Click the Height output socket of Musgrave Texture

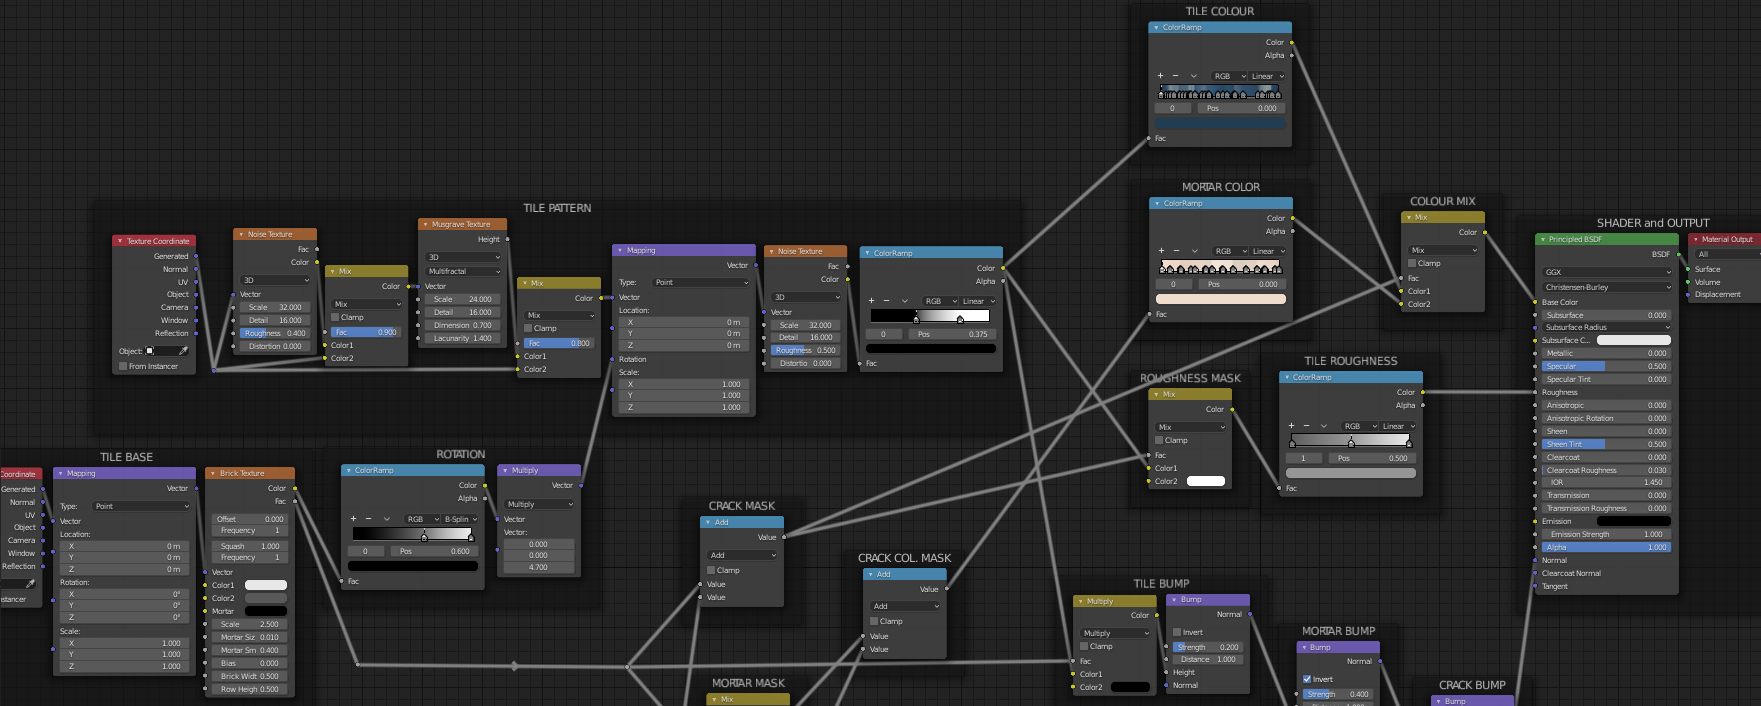[x=507, y=239]
